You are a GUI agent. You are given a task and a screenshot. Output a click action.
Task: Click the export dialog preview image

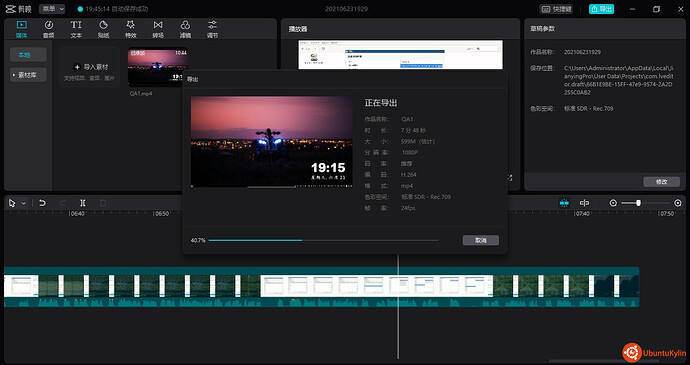click(272, 142)
